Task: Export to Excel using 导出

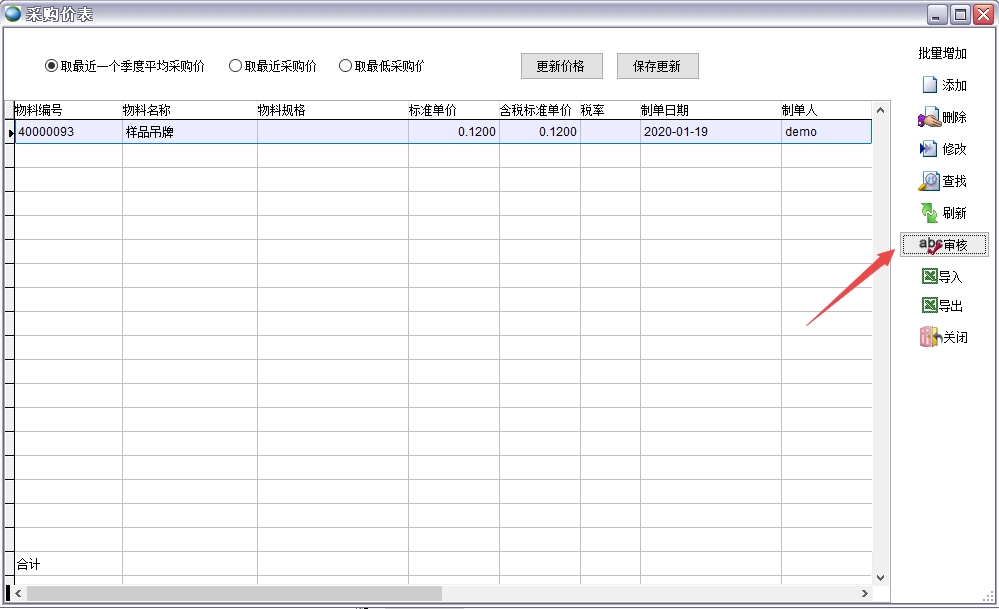Action: pos(943,306)
